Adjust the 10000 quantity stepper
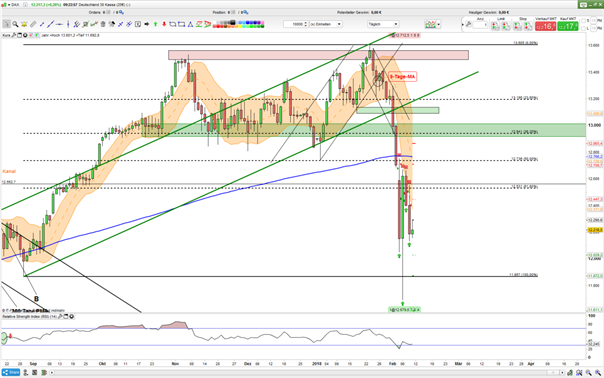The image size is (604, 378). [306, 24]
